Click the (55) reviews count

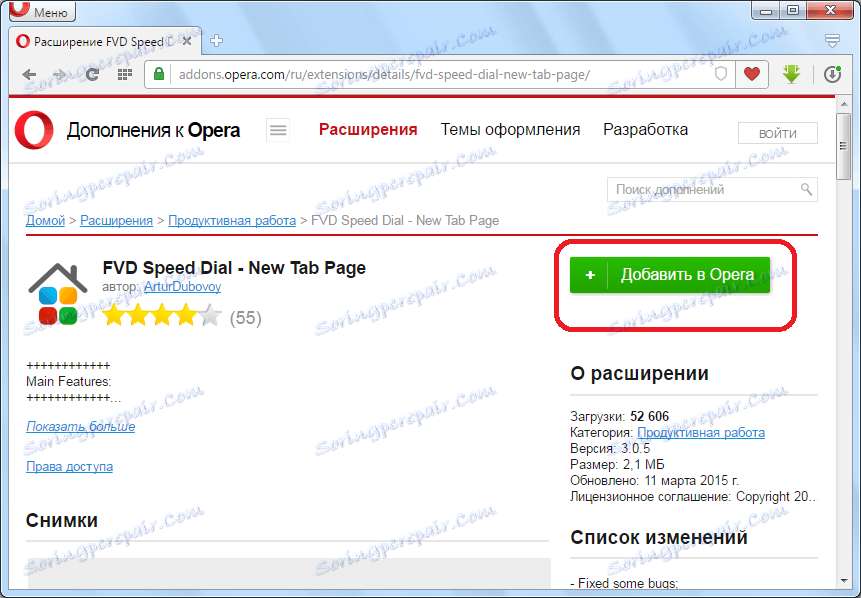[245, 318]
